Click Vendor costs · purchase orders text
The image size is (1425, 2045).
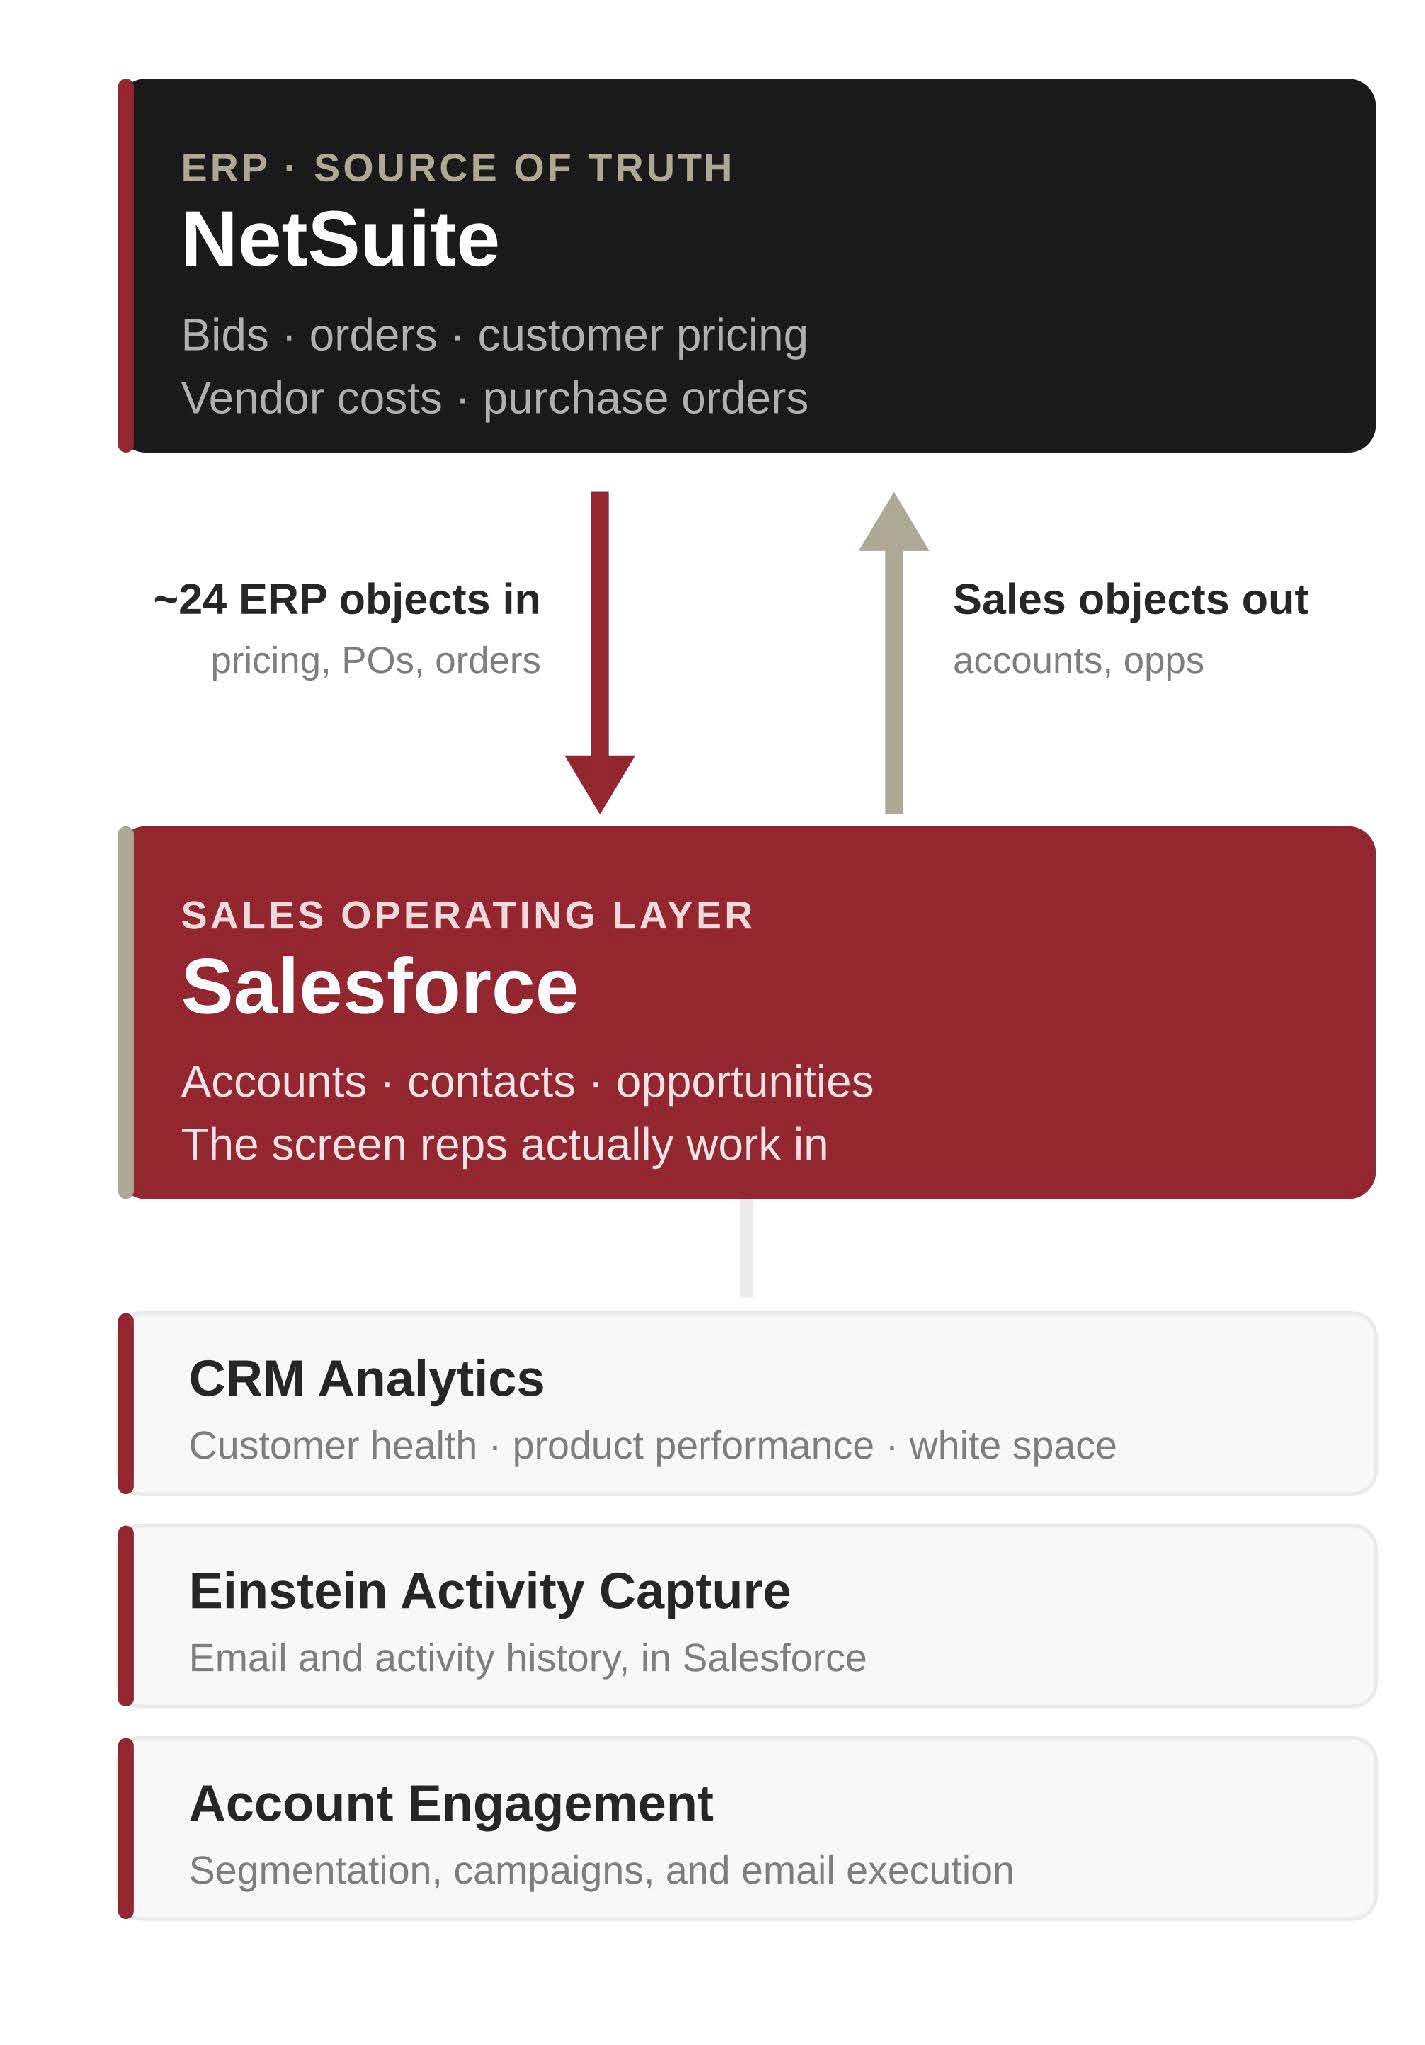(x=495, y=398)
